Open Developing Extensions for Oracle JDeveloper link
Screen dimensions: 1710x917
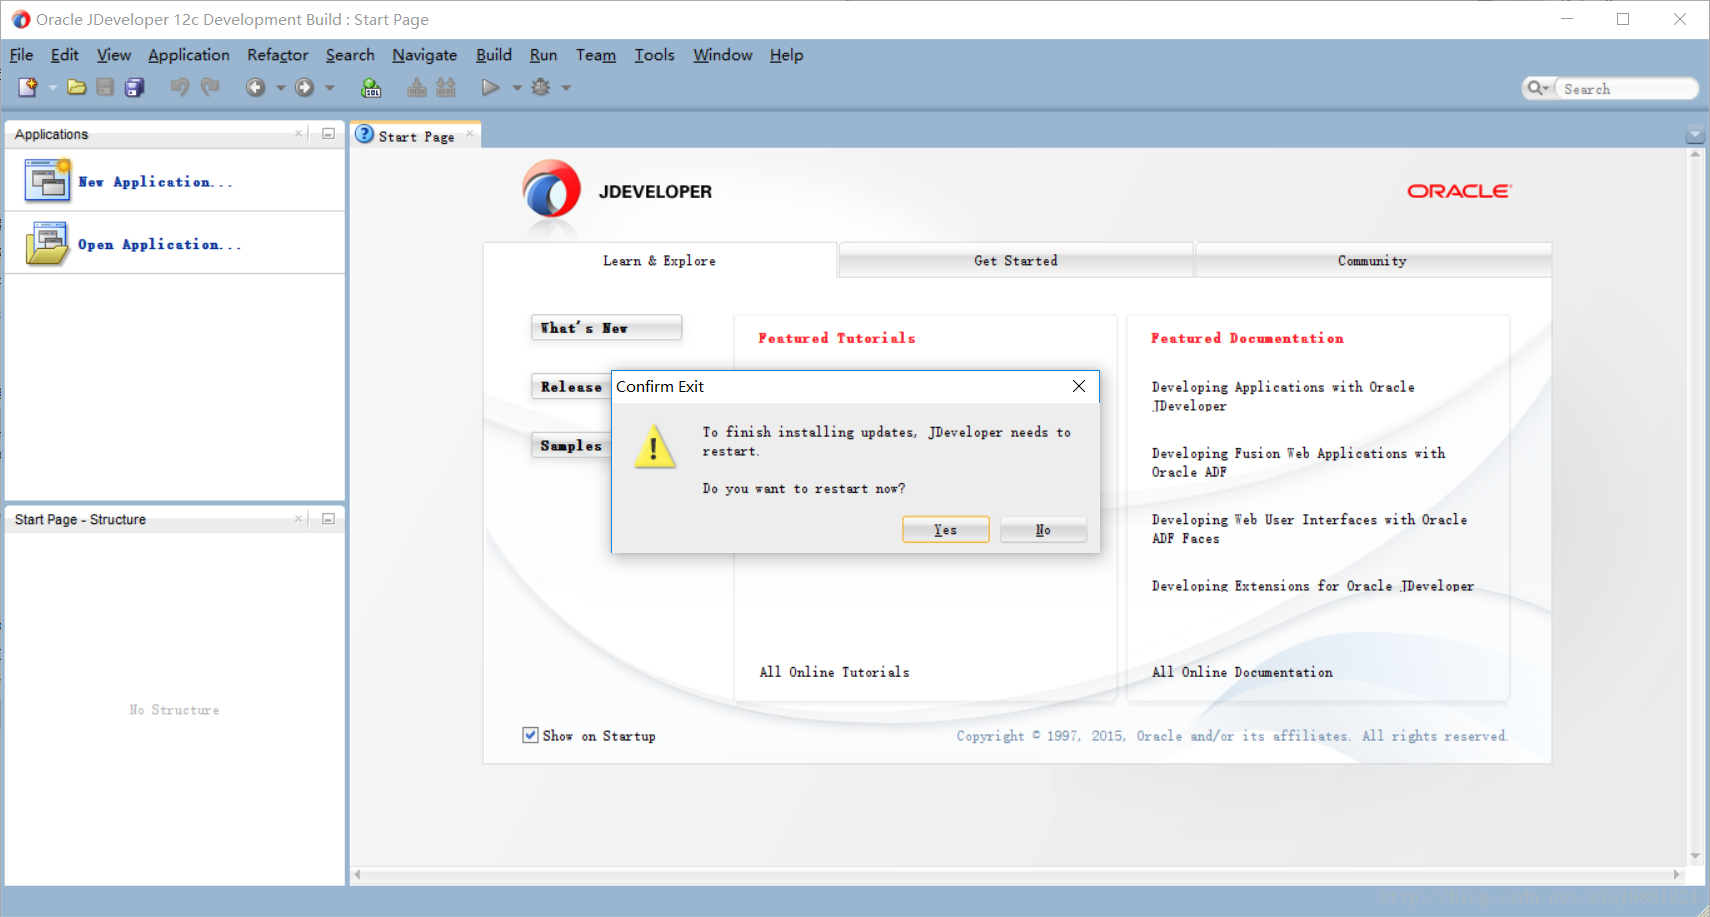(1313, 586)
